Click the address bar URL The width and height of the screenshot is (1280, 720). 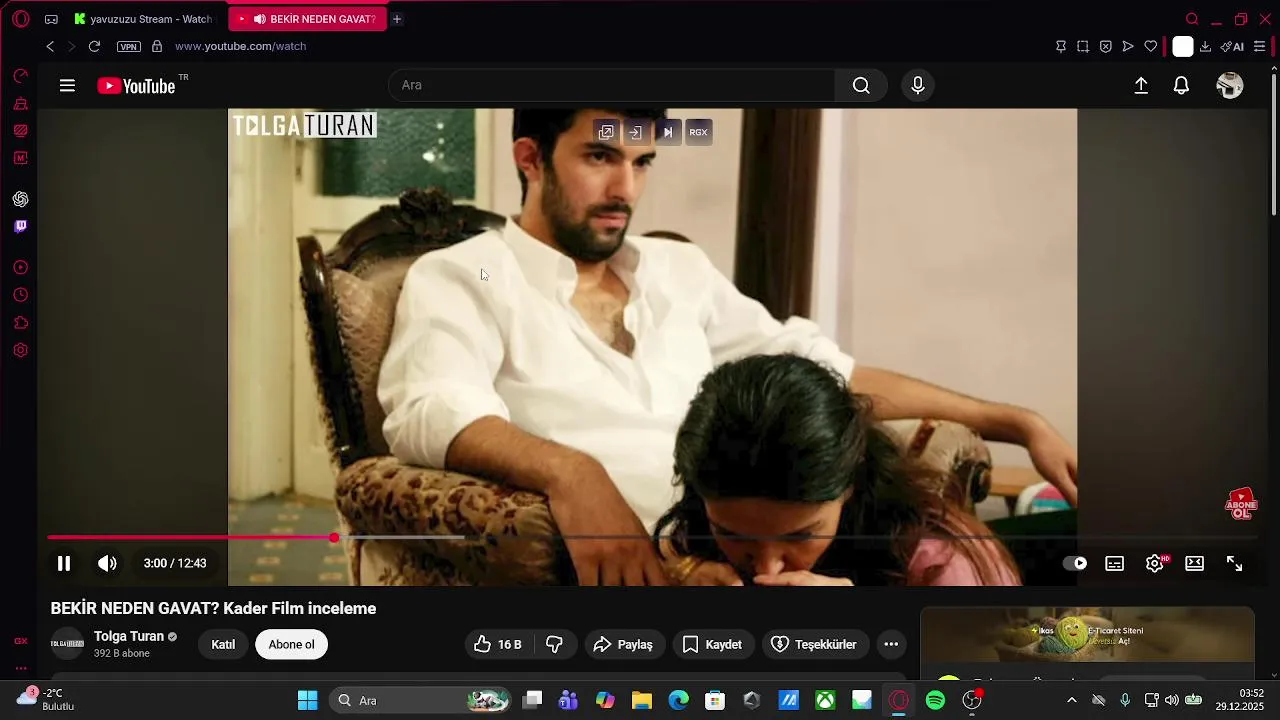240,46
